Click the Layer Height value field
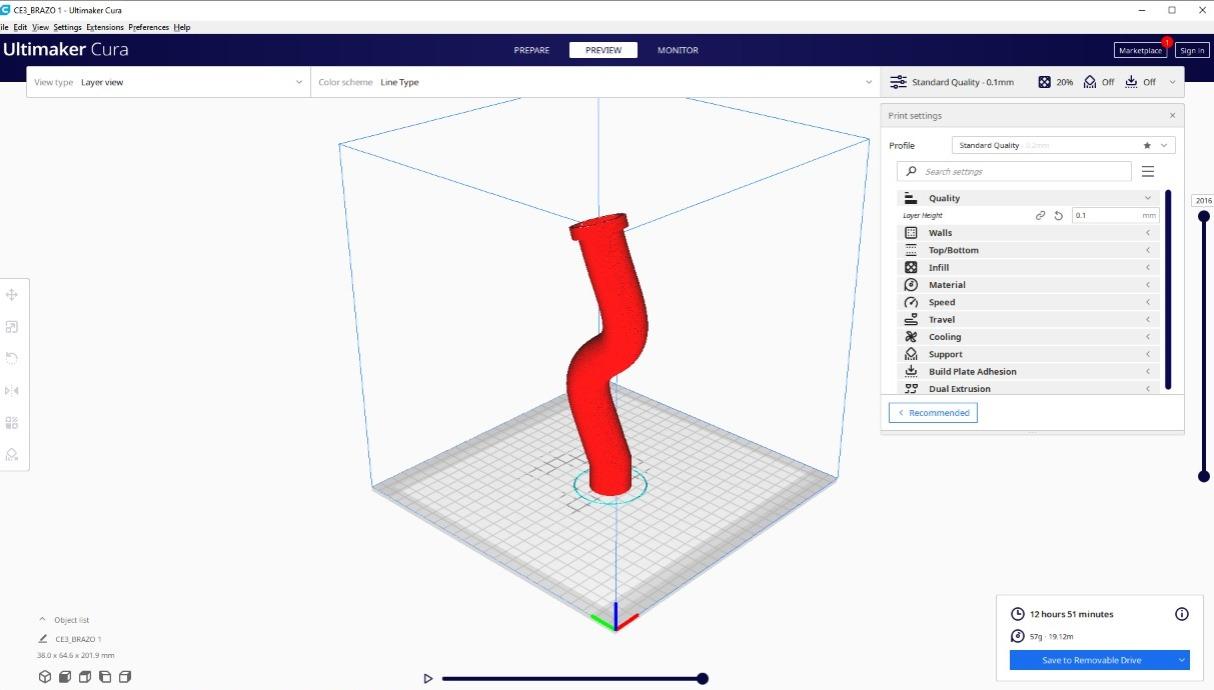 coord(1116,215)
